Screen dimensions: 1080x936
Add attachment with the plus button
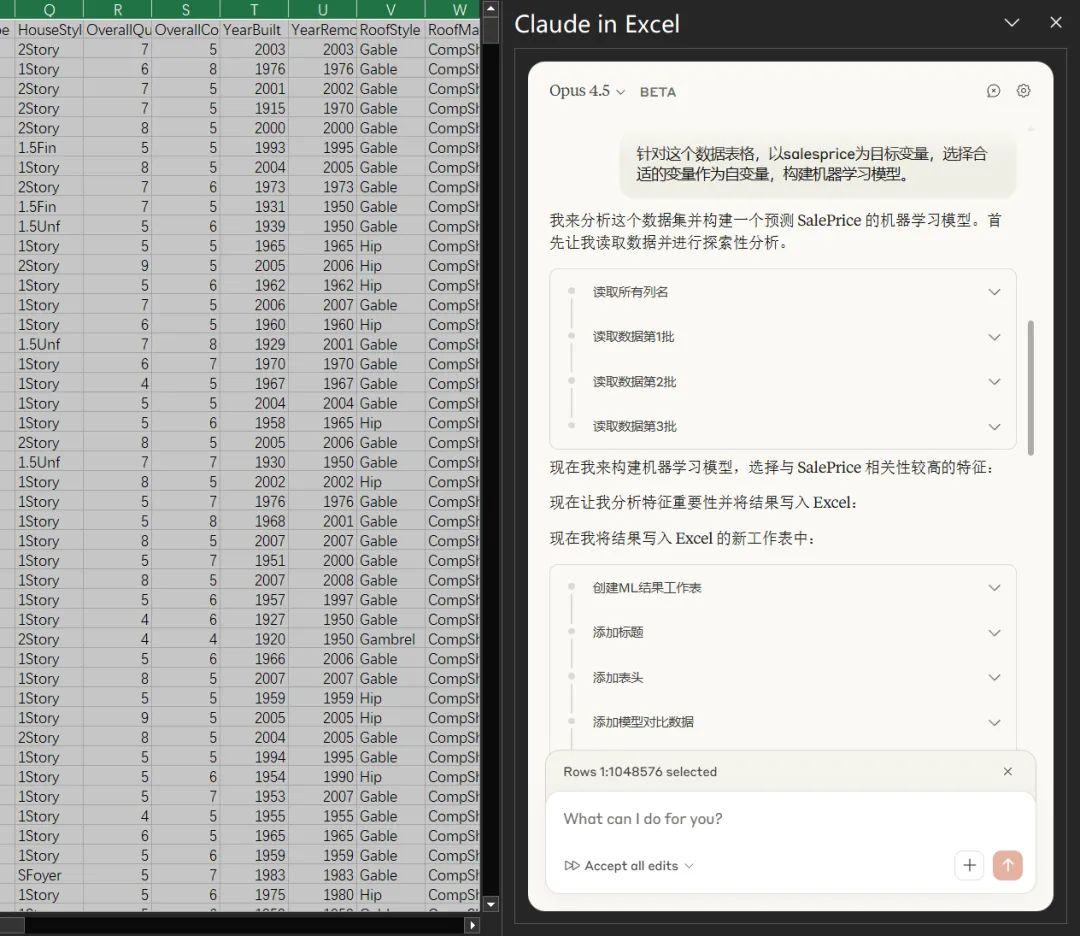[x=969, y=865]
